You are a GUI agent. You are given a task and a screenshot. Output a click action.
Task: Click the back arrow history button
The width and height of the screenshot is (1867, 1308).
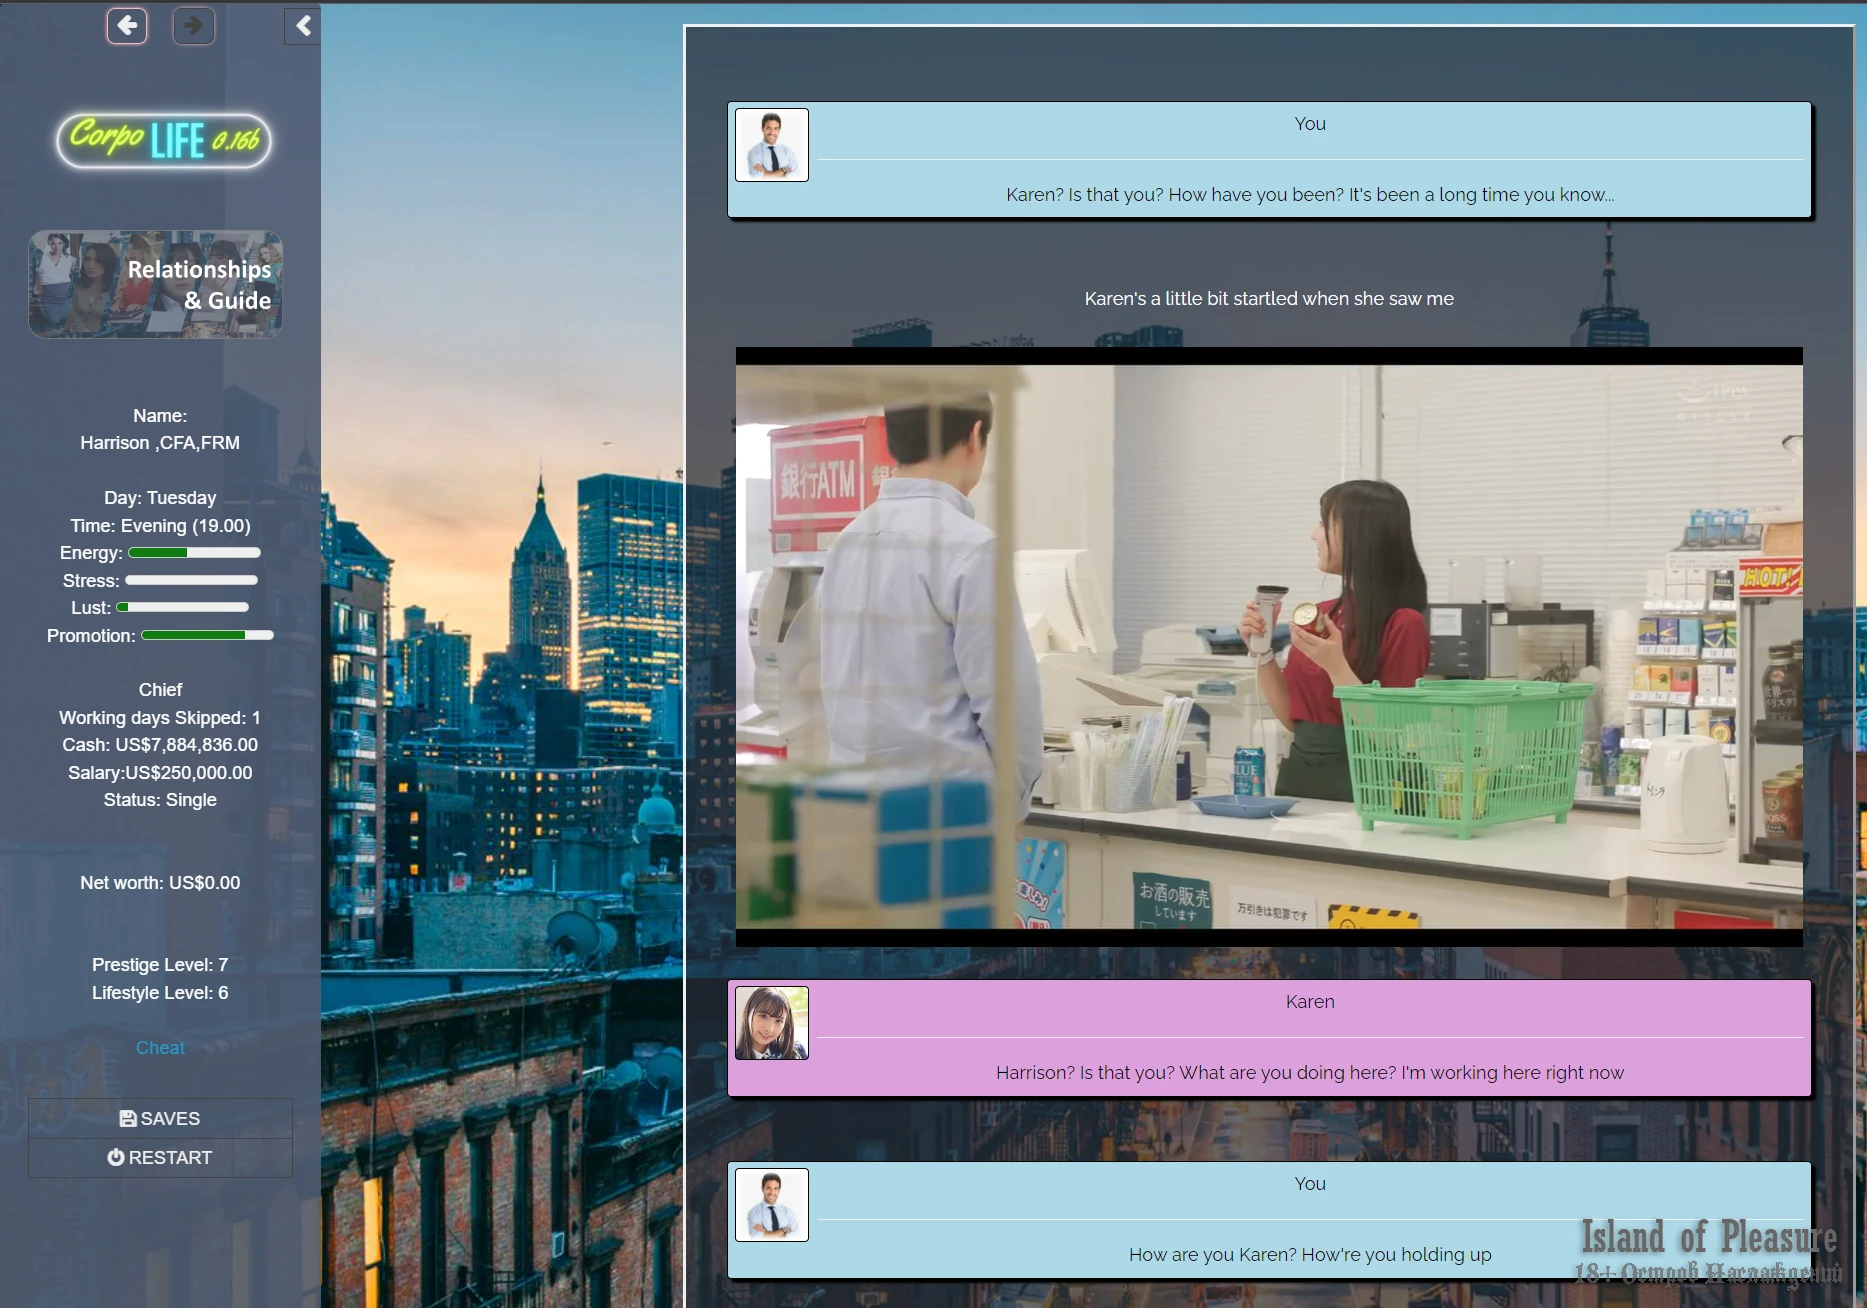click(x=127, y=26)
